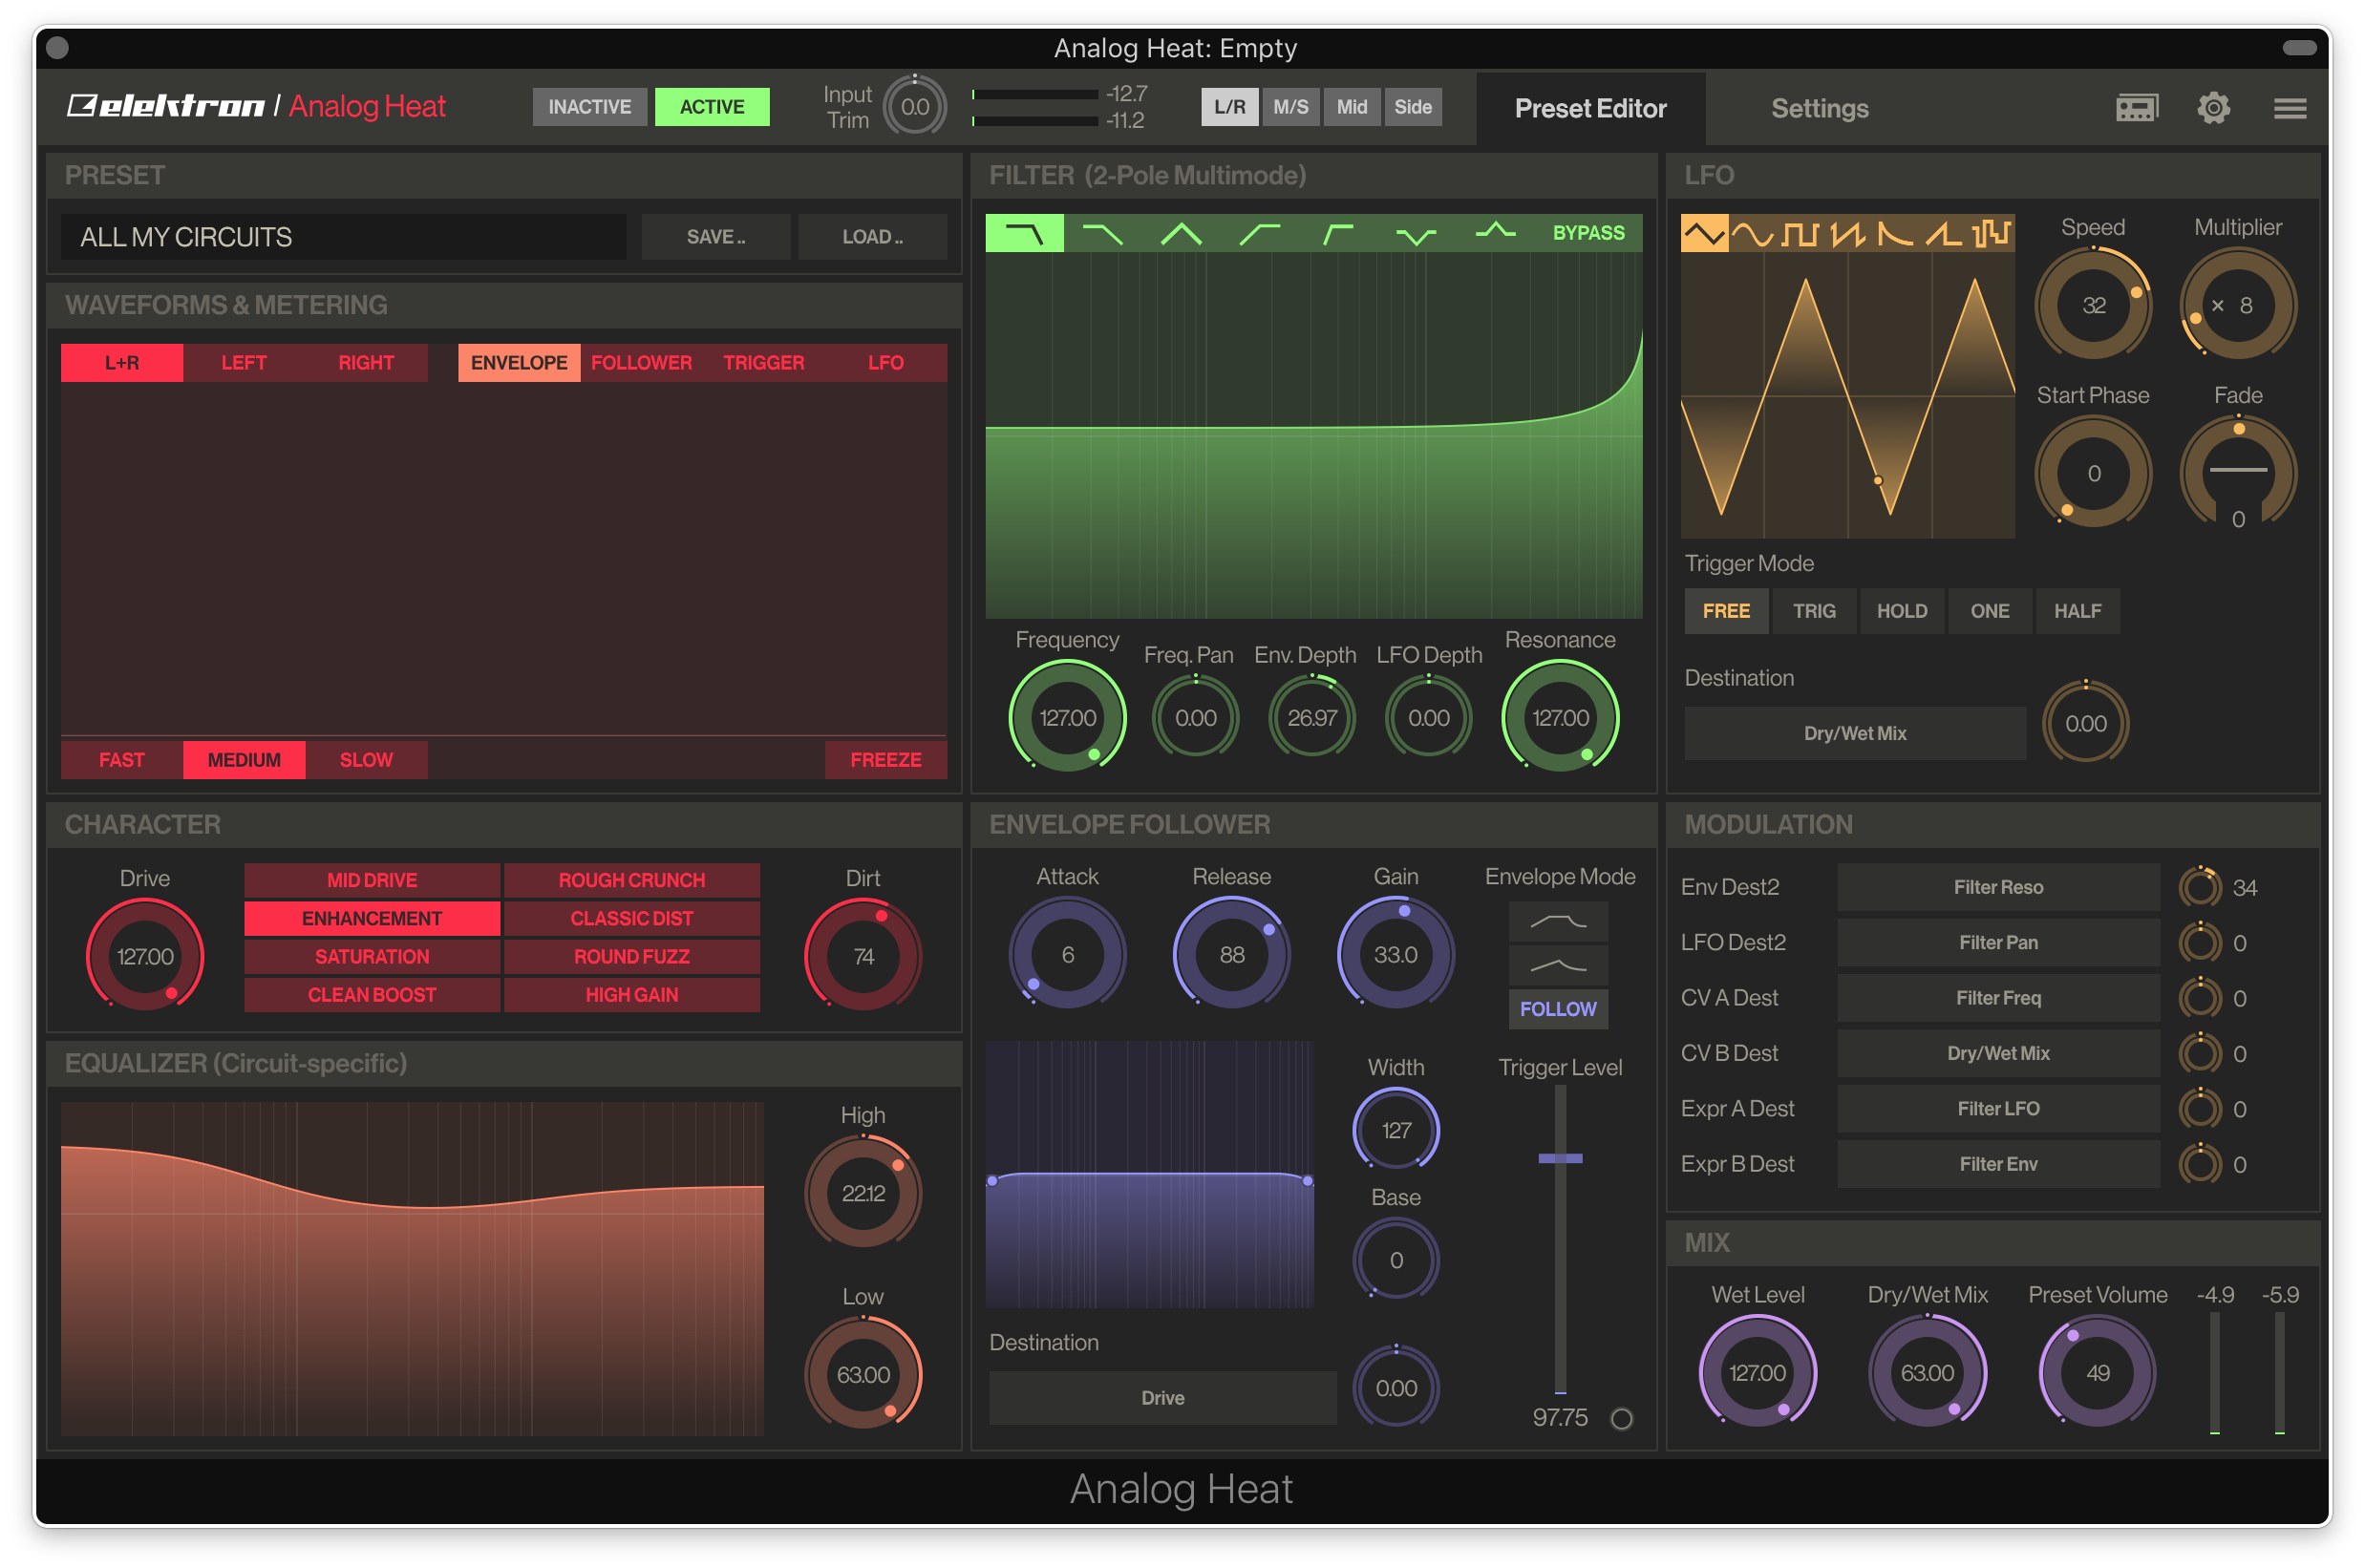The height and width of the screenshot is (1568, 2365).
Task: Activate the SATURATION character circuit
Action: tap(371, 956)
